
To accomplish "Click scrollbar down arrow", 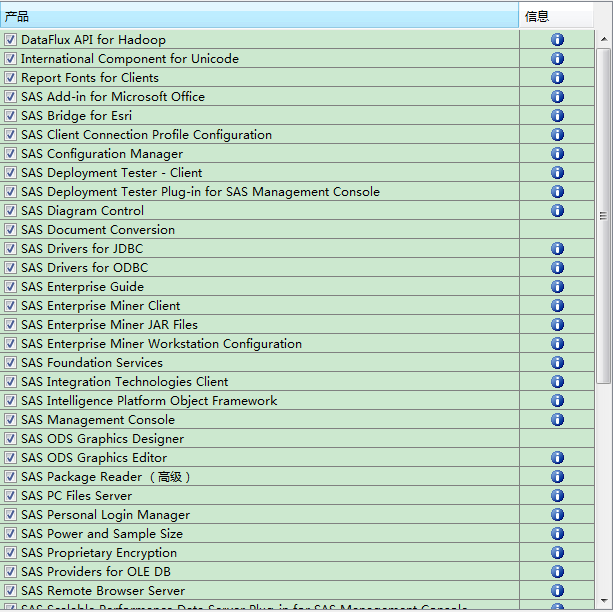I will (604, 601).
